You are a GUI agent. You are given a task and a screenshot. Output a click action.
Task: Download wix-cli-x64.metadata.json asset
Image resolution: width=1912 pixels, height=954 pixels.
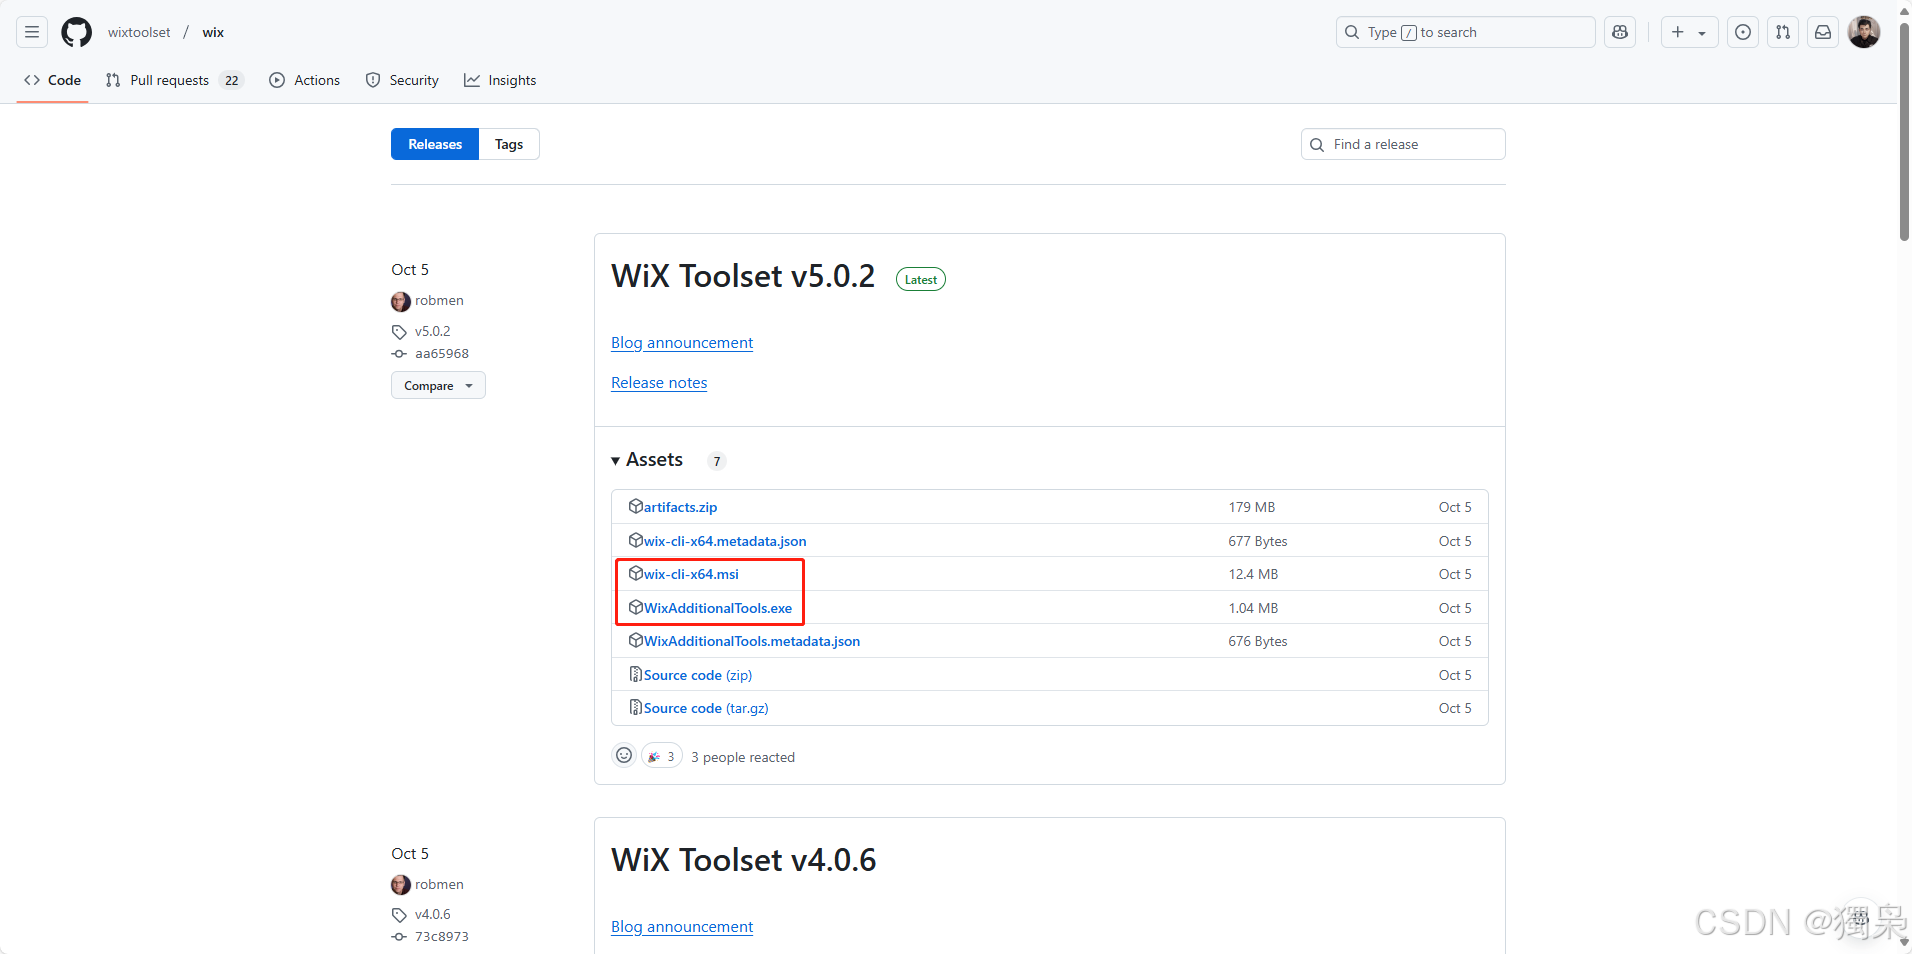[725, 541]
